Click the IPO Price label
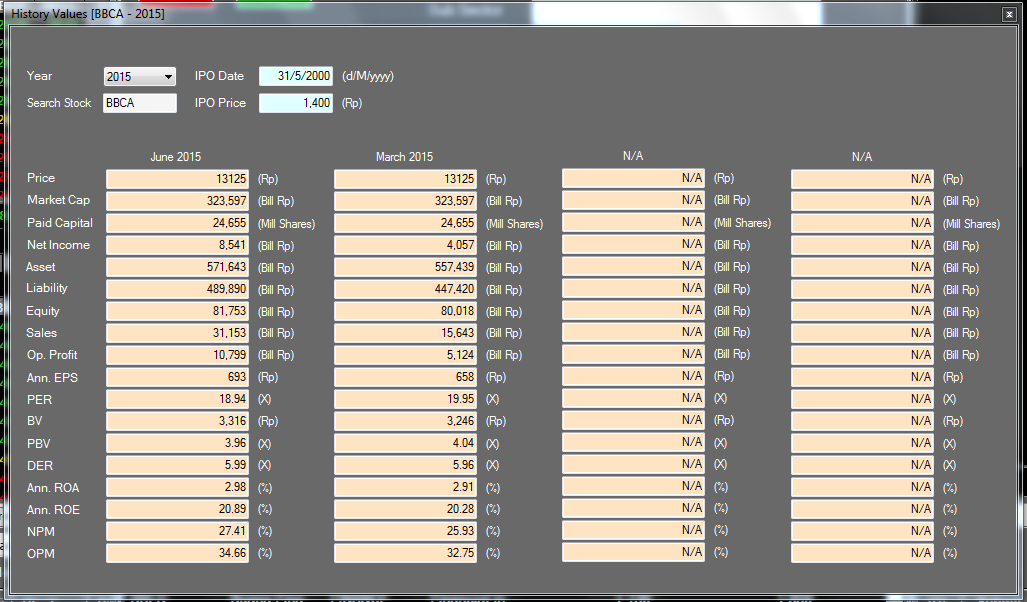1027x602 pixels. pyautogui.click(x=220, y=103)
